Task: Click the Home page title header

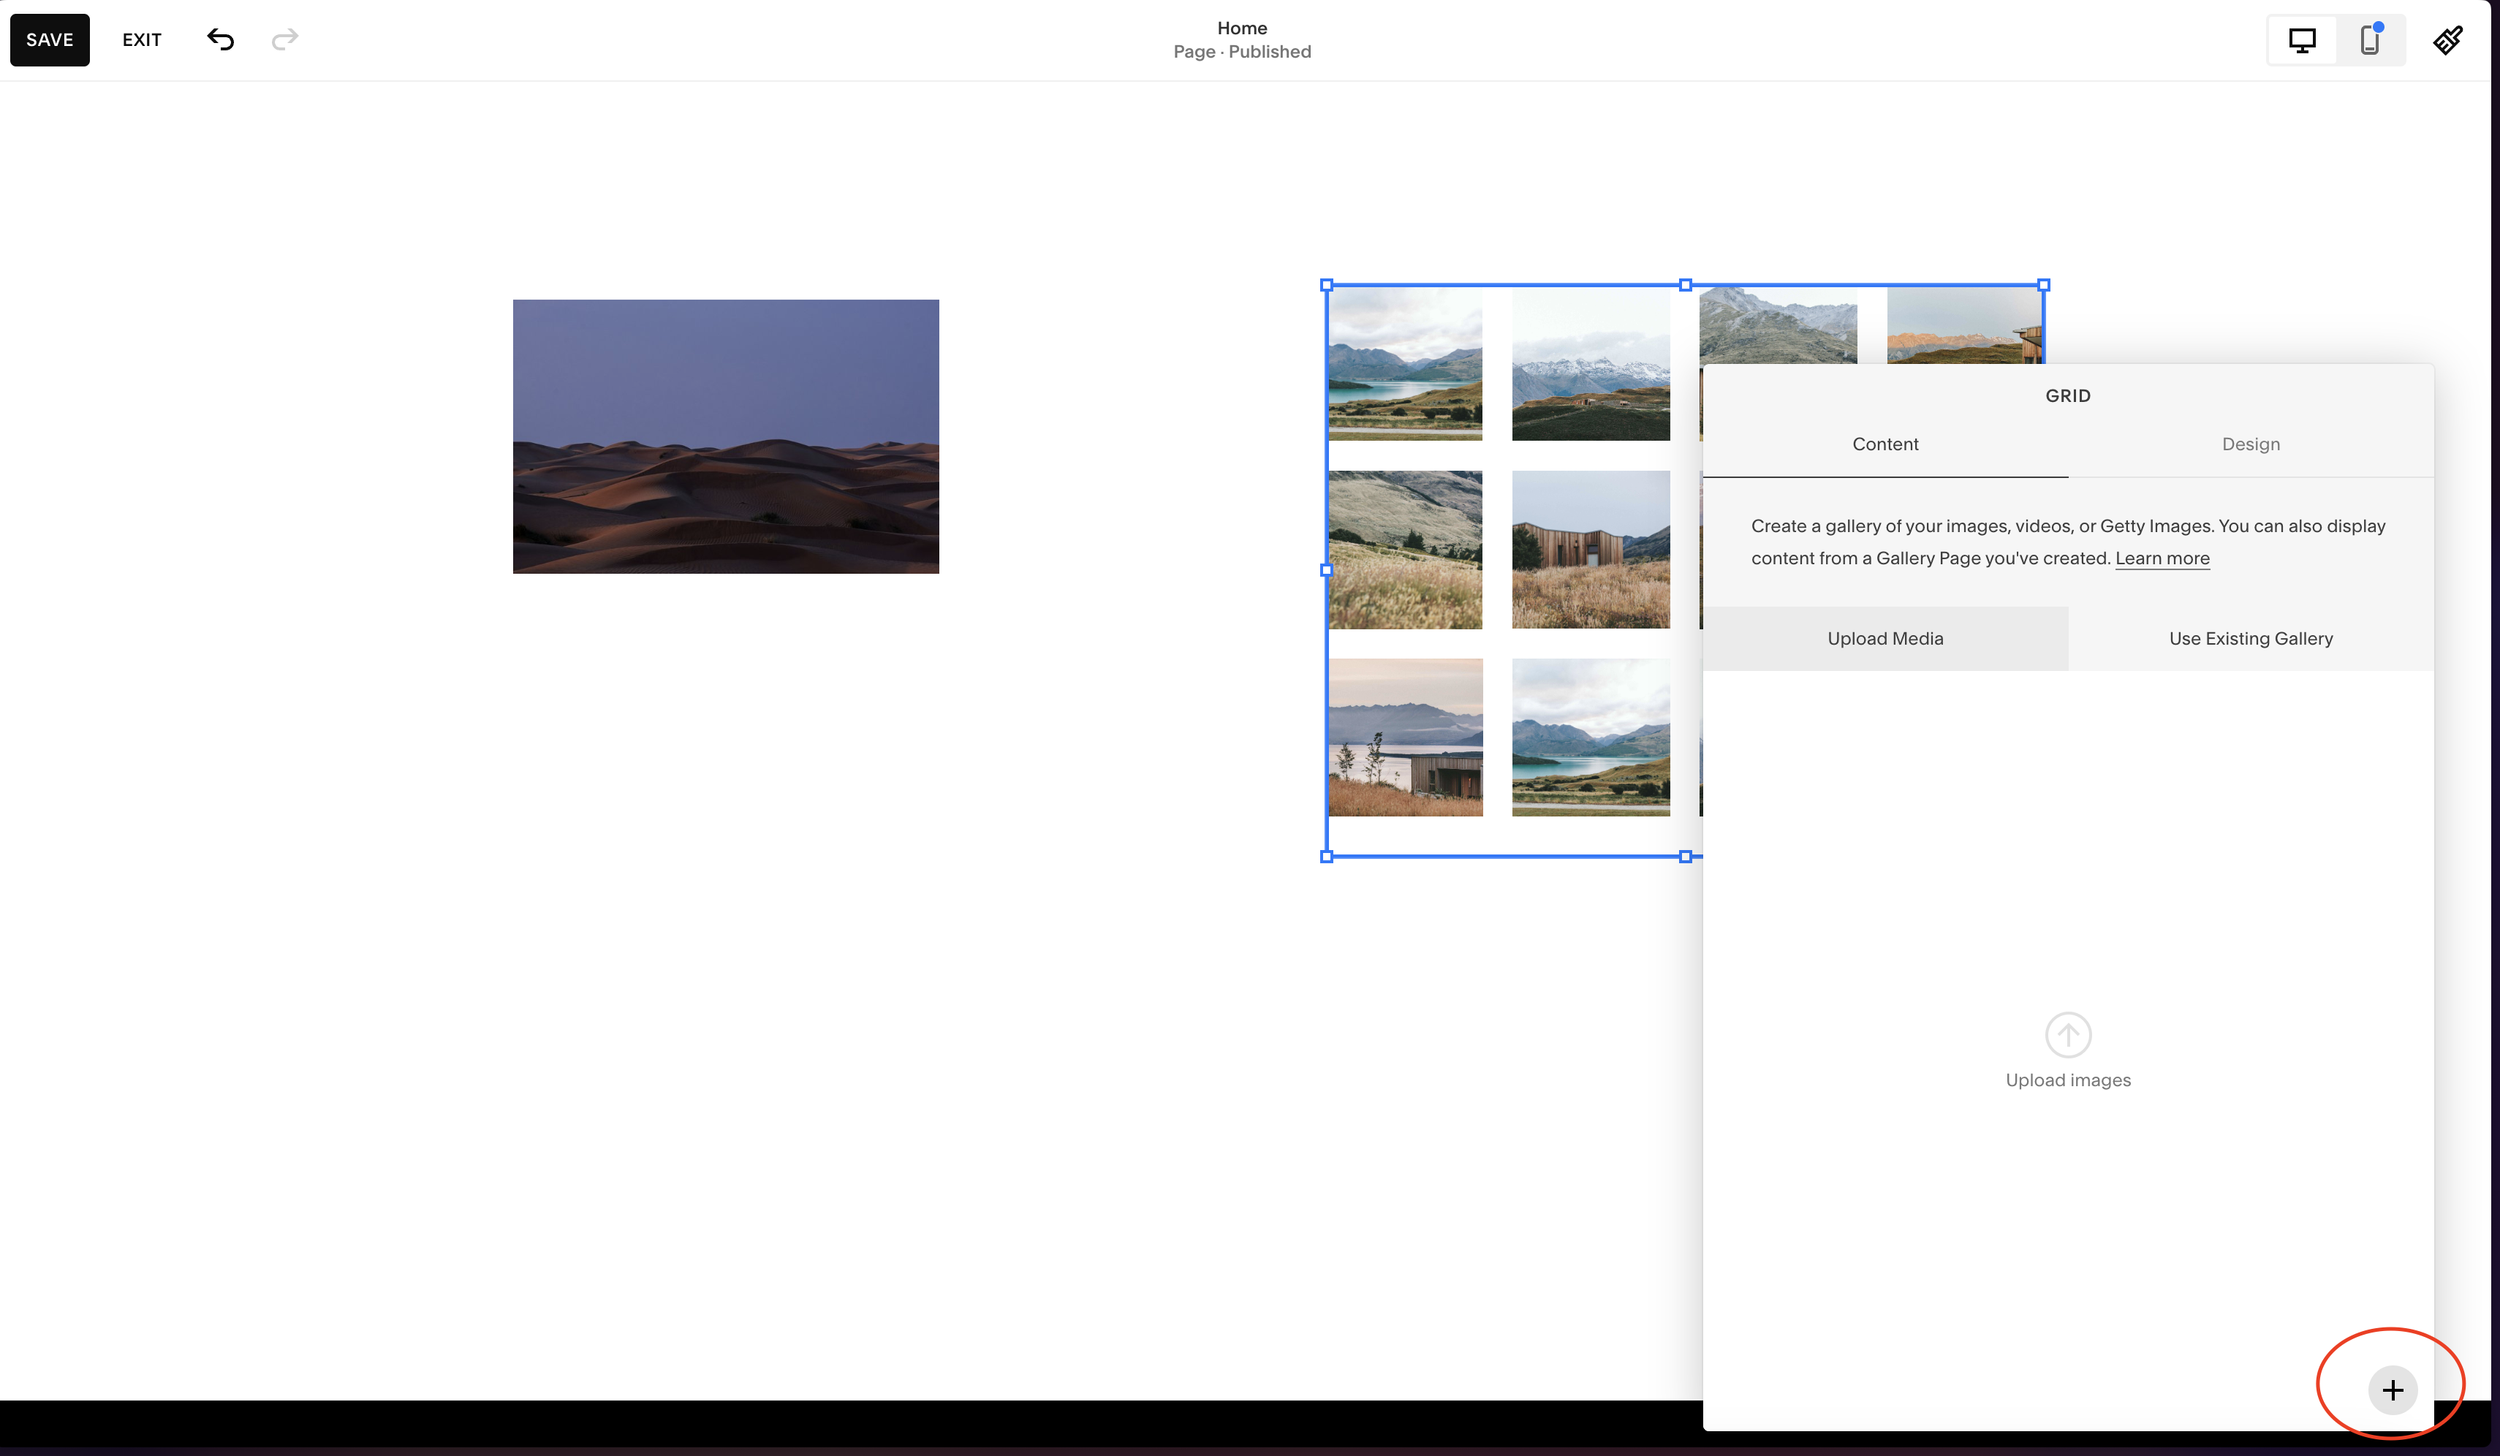Action: click(1242, 28)
